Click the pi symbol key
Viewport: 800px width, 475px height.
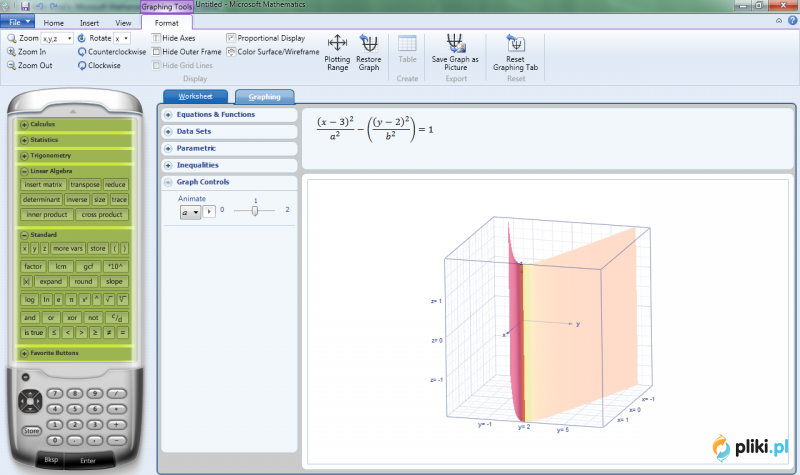coord(71,299)
